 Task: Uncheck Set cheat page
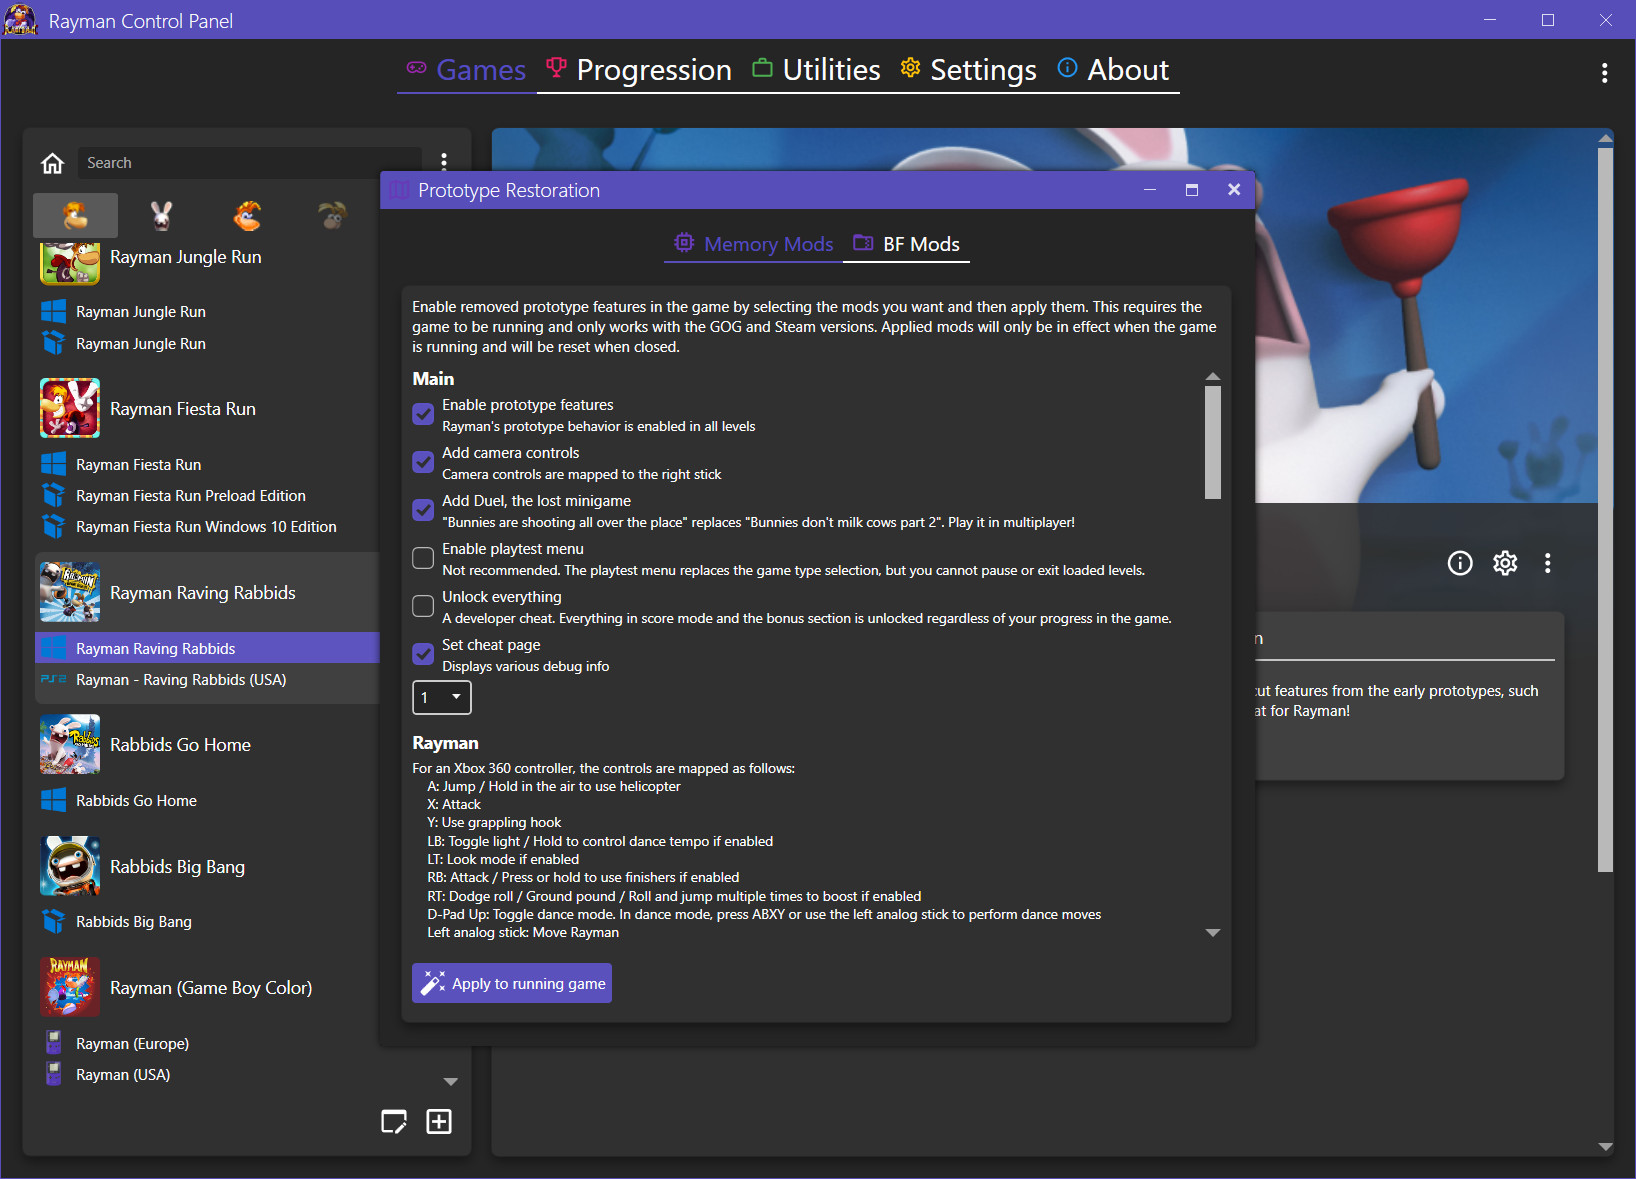(x=422, y=654)
